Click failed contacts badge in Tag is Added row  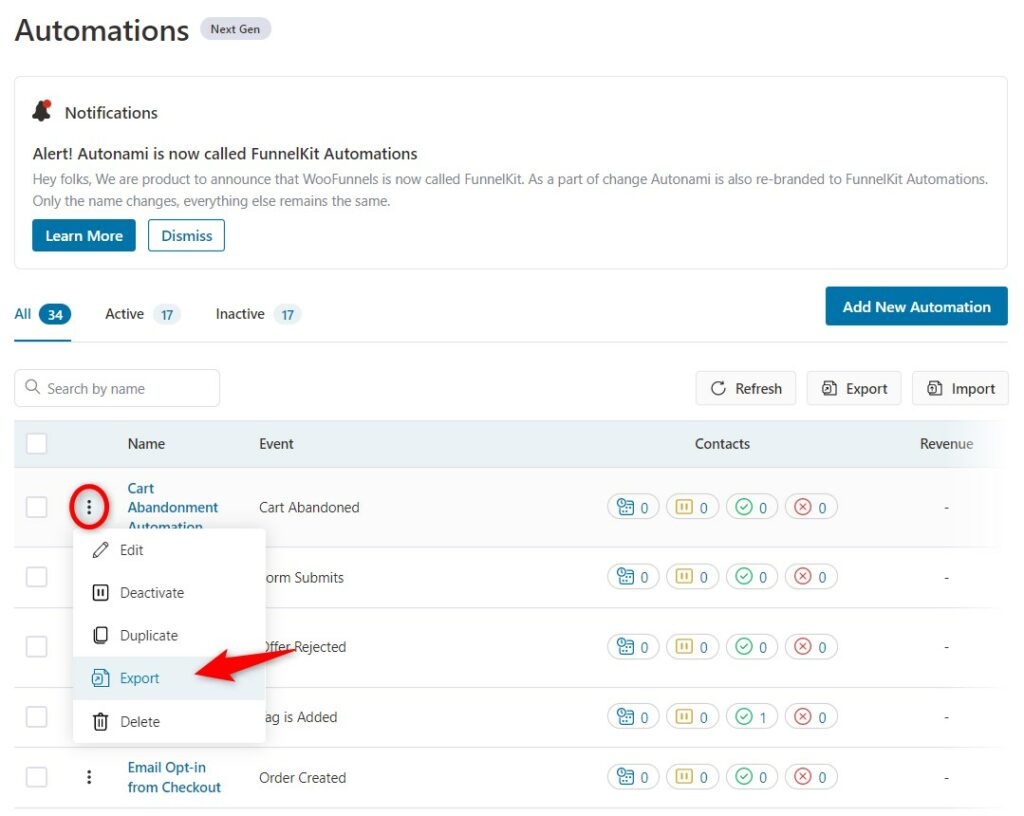[811, 717]
